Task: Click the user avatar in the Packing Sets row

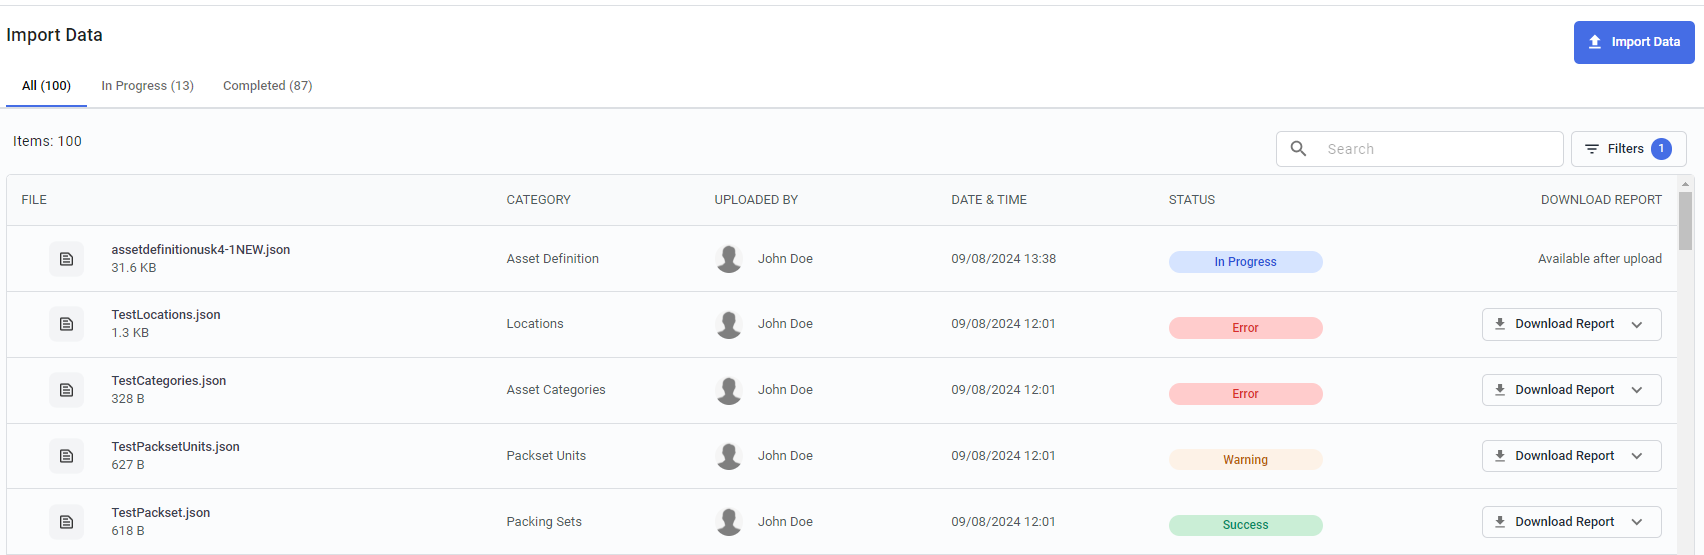Action: point(729,522)
